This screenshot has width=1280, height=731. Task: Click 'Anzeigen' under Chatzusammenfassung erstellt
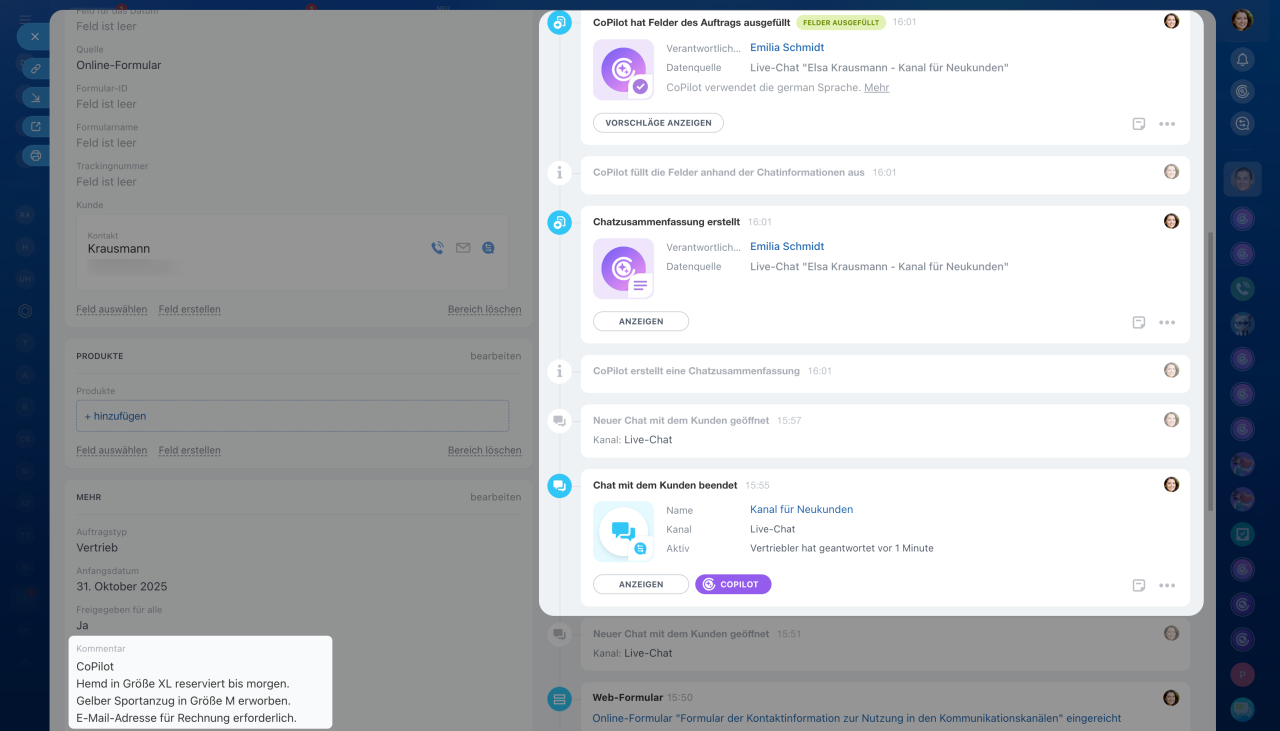641,322
